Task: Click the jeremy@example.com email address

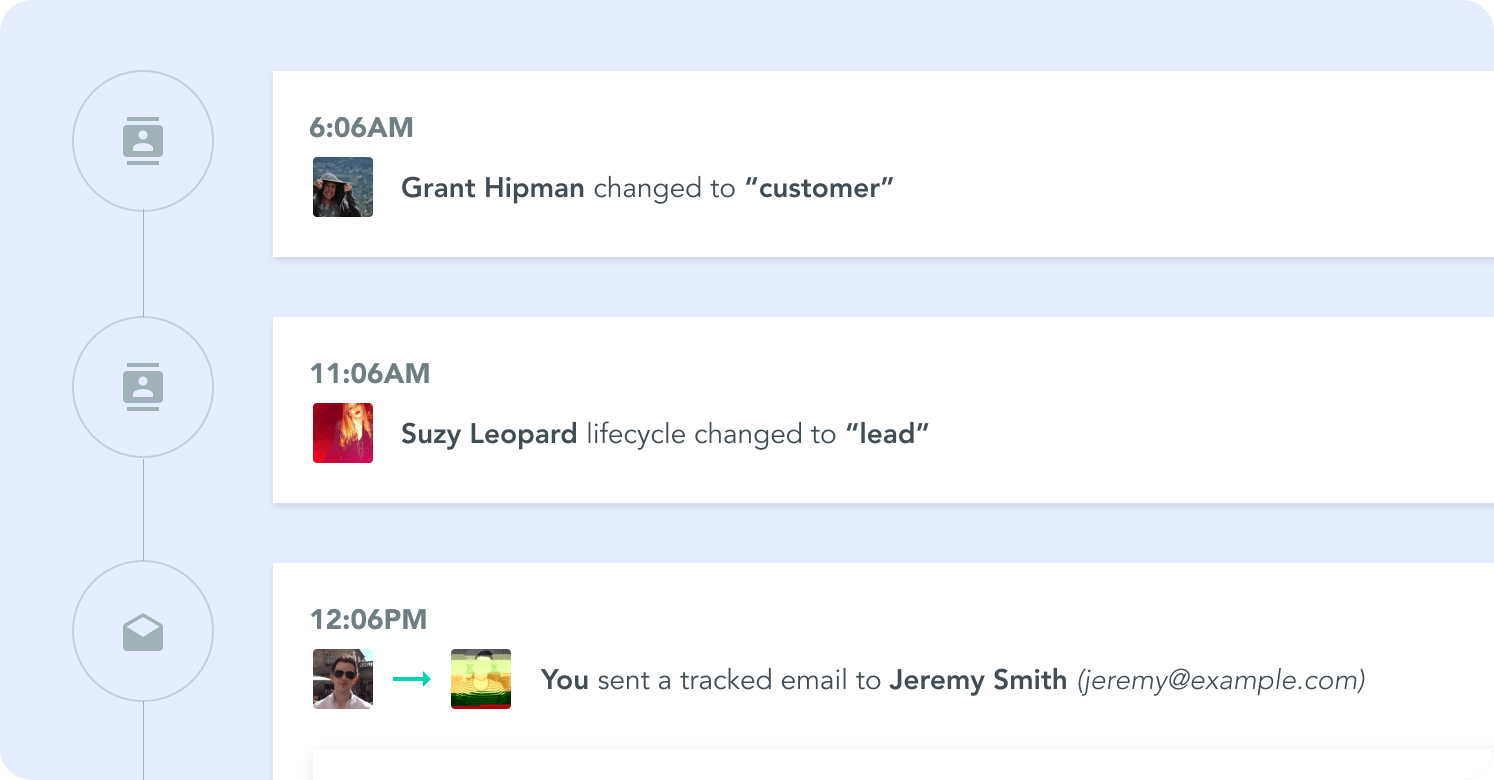Action: (1221, 680)
